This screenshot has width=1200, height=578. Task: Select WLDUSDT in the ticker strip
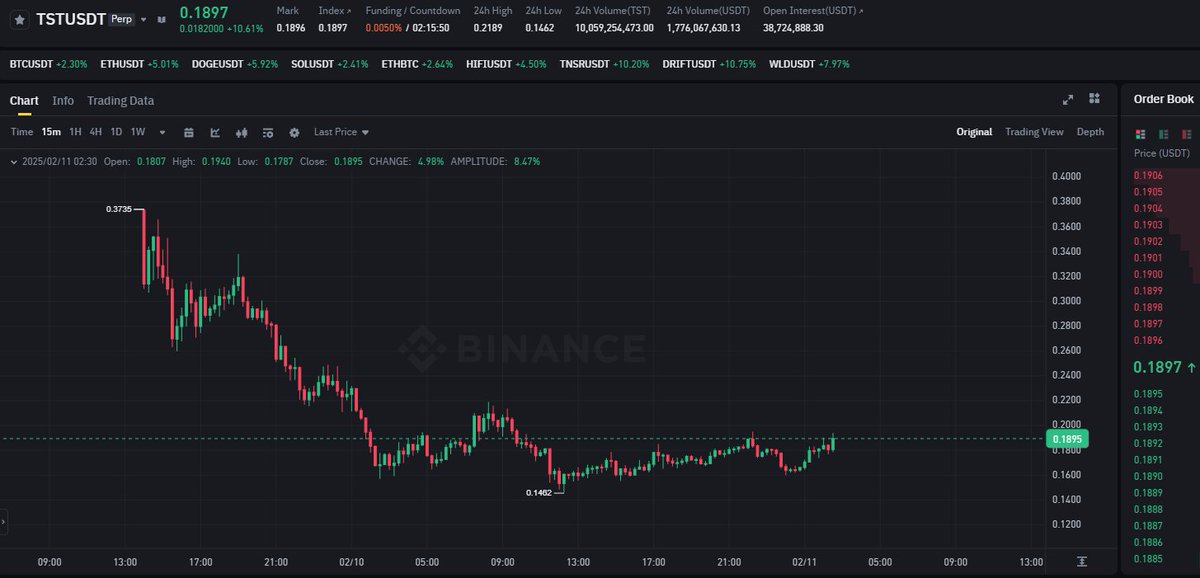(809, 64)
